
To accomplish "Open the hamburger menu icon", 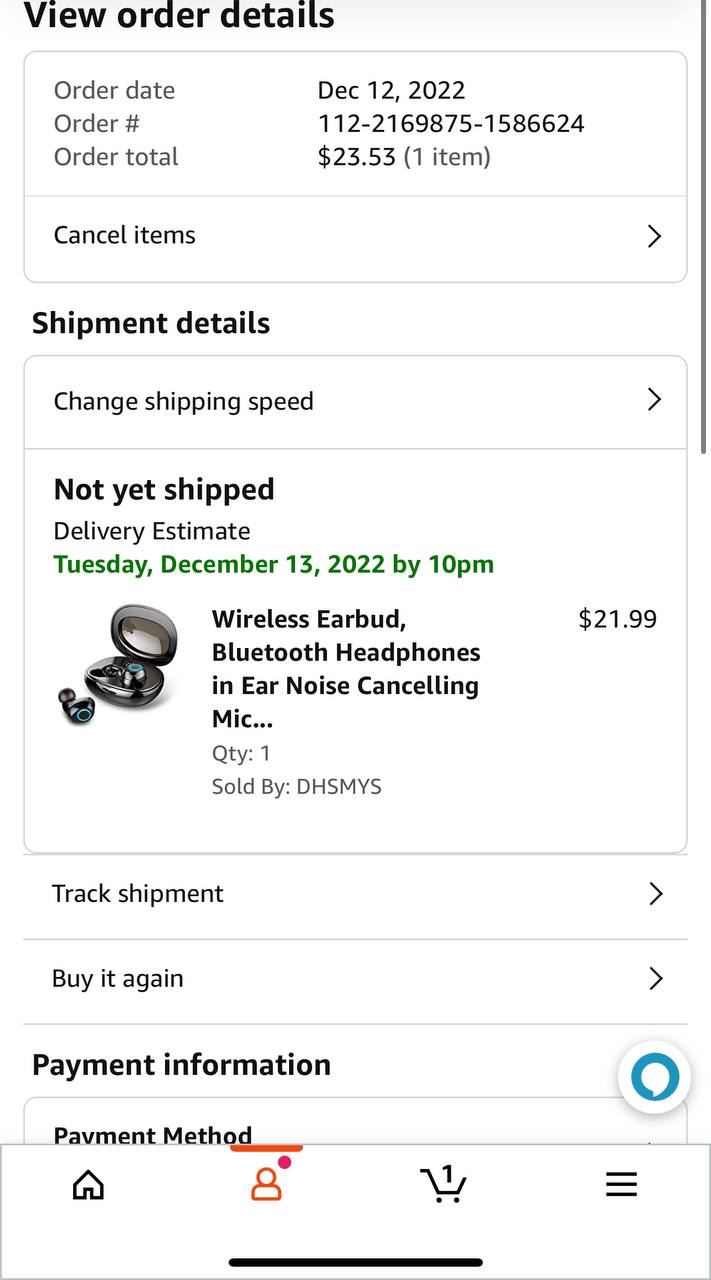I will click(621, 1185).
